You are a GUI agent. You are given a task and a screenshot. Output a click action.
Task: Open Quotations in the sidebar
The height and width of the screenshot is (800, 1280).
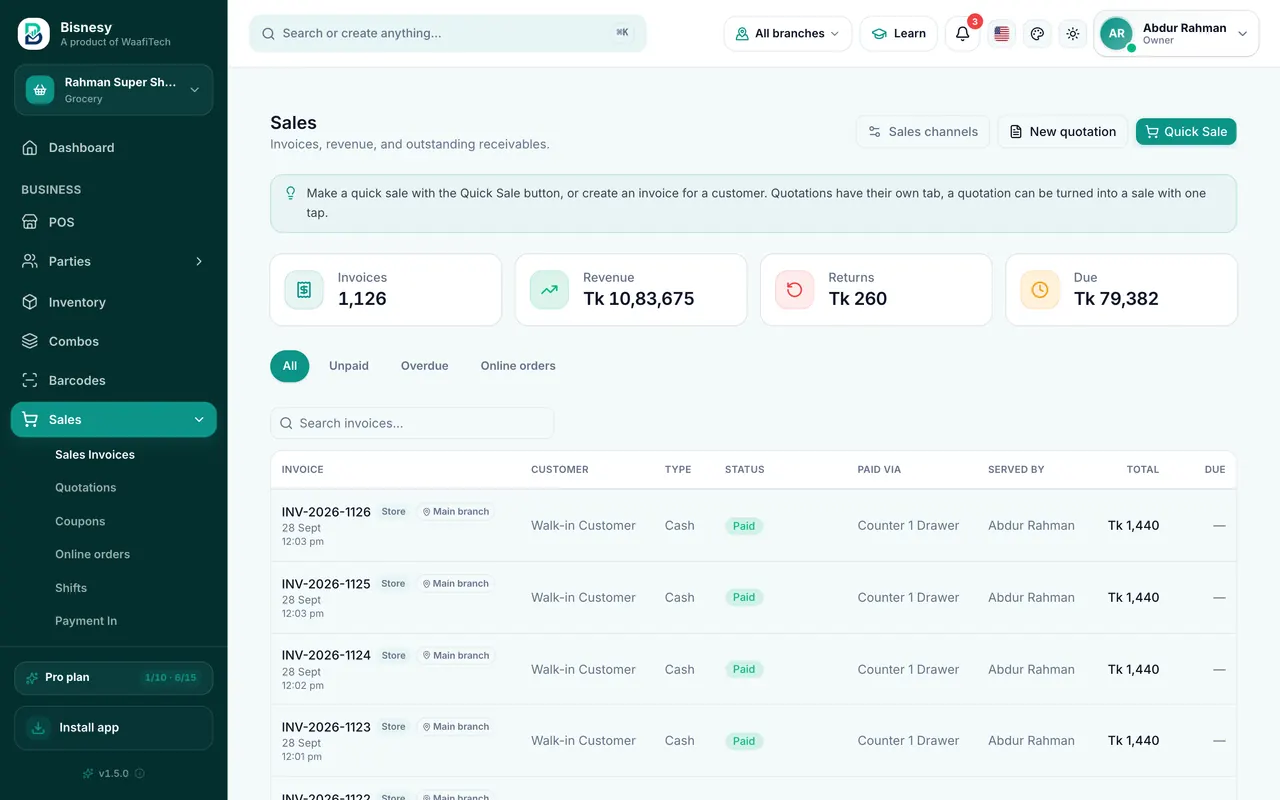pos(86,488)
